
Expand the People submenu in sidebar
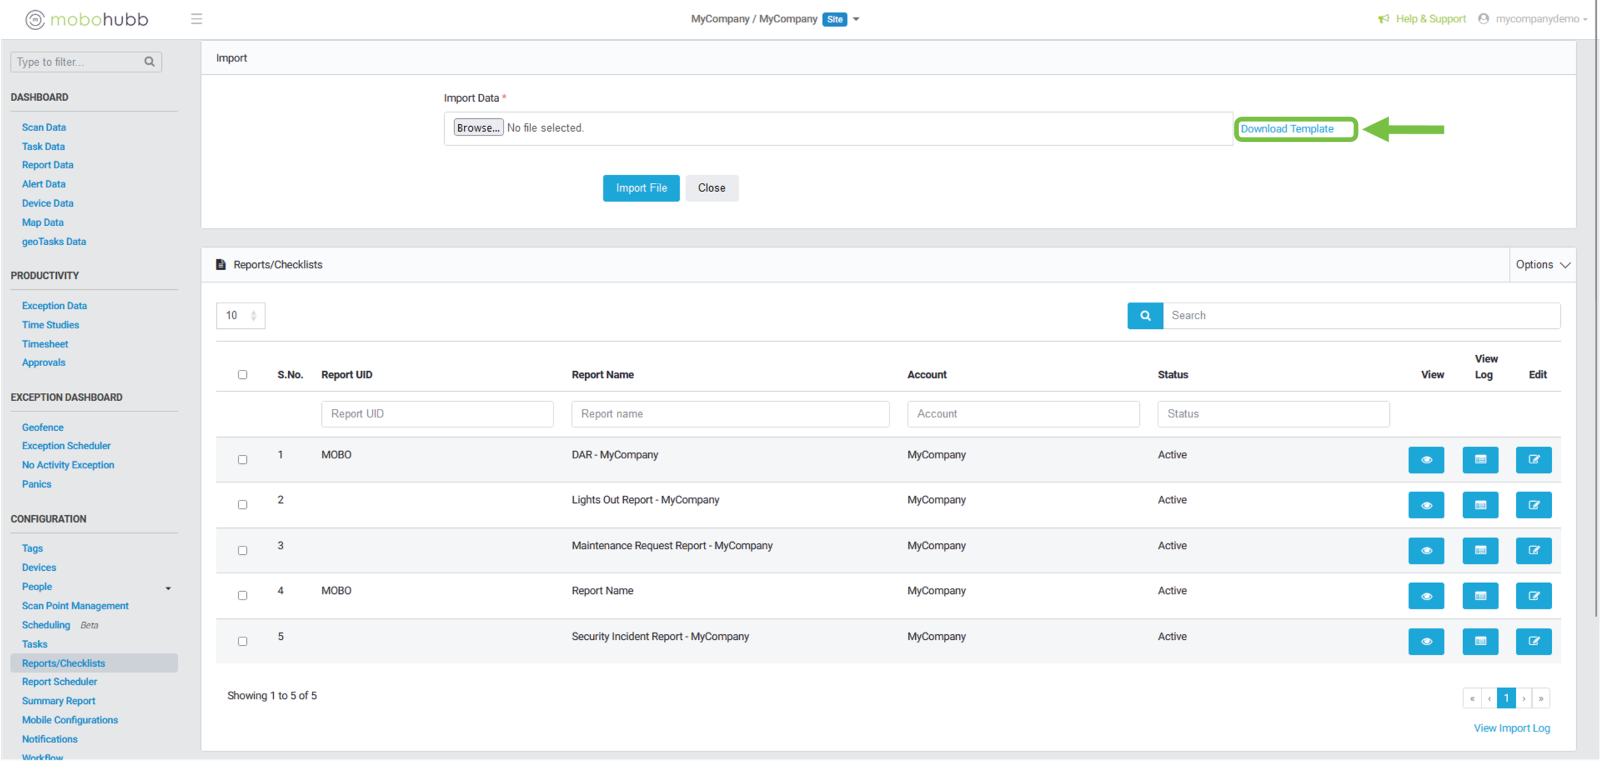[x=168, y=588]
